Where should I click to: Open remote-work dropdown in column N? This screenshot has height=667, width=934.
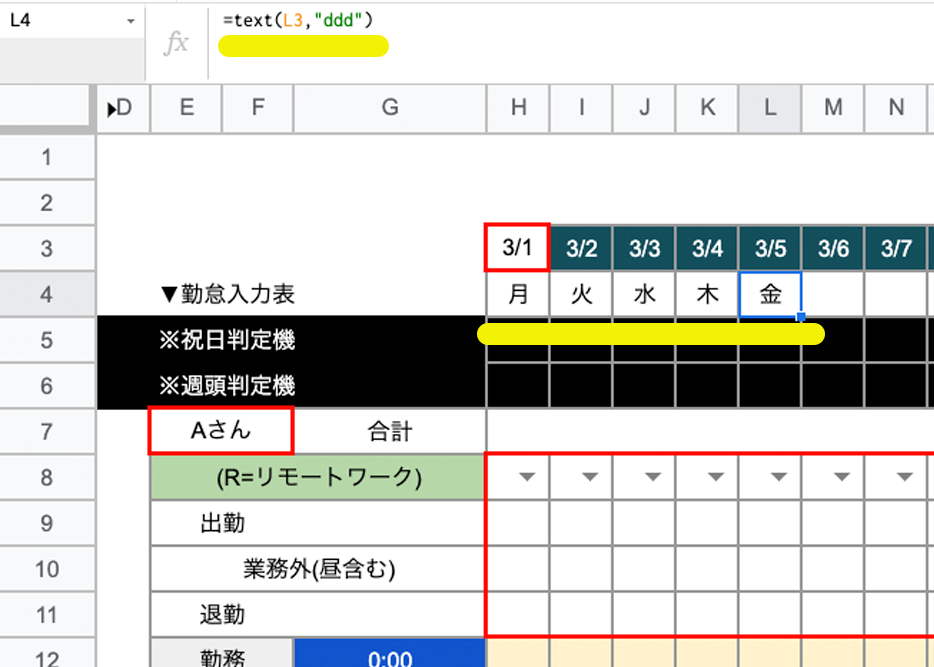tap(904, 477)
